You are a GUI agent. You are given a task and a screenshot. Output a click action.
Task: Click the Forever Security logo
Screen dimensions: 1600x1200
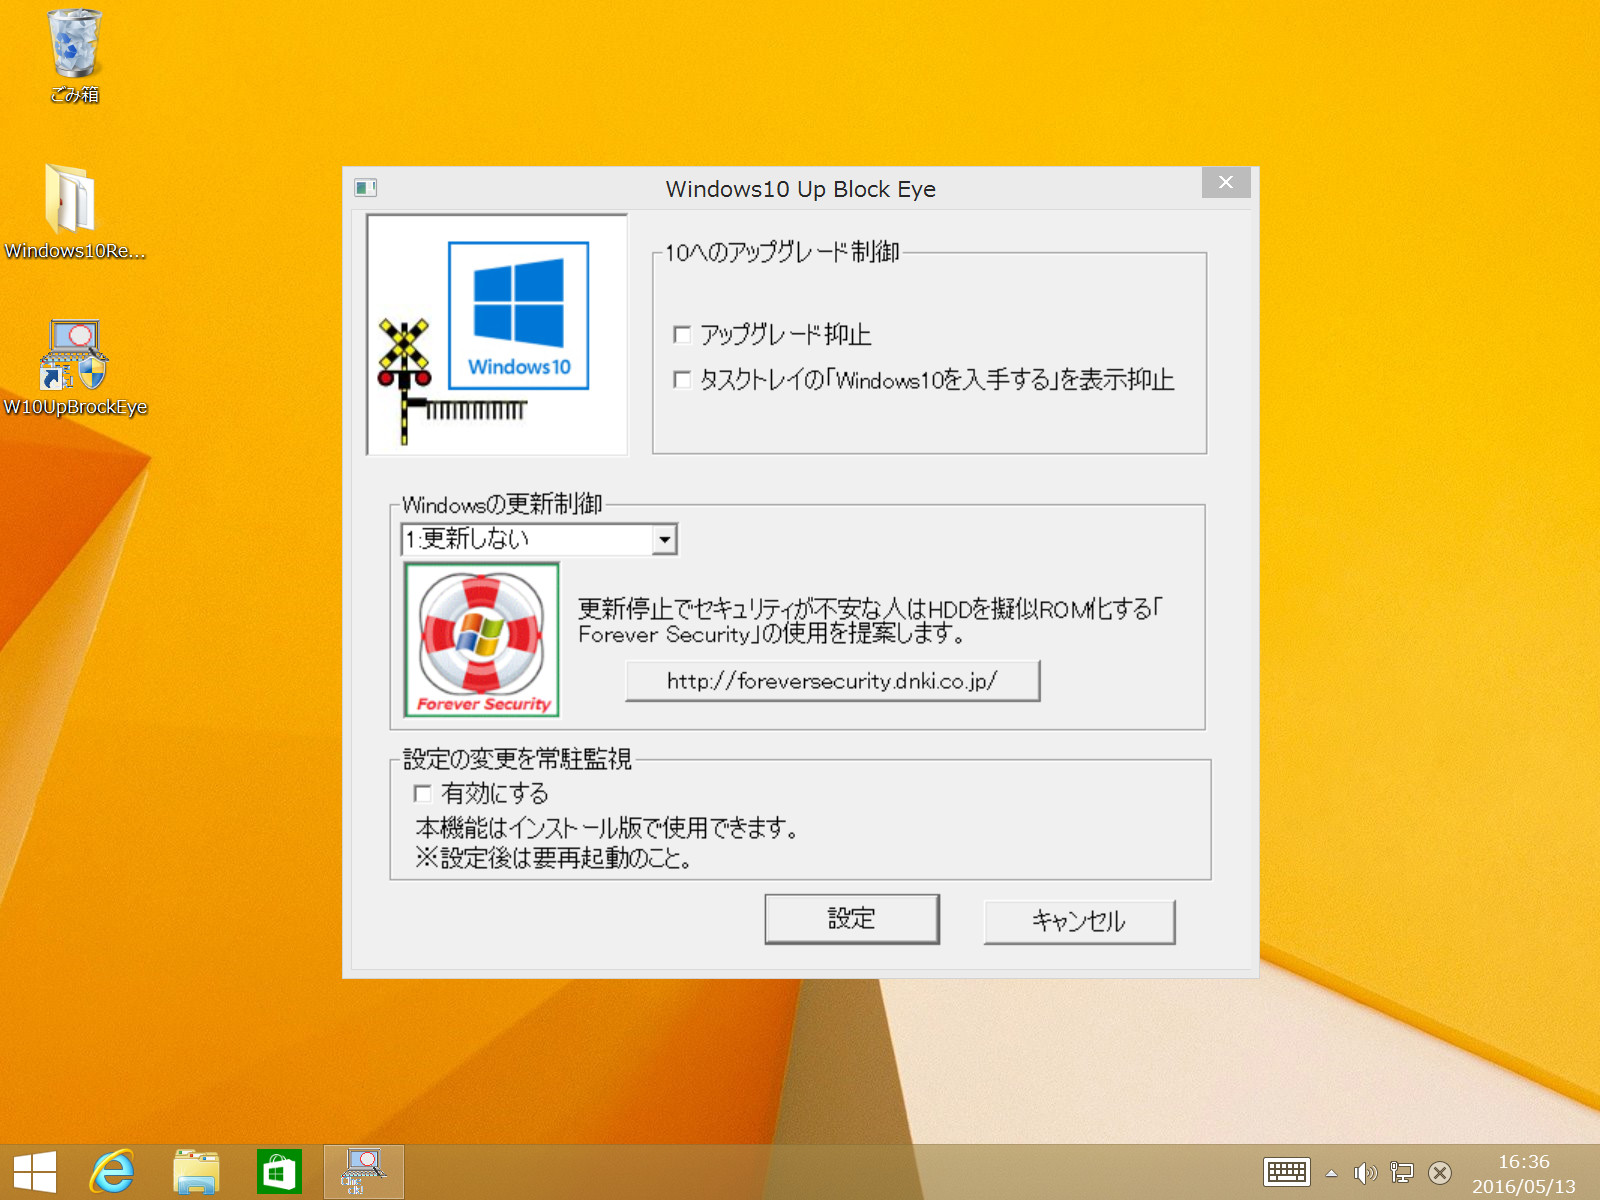482,637
